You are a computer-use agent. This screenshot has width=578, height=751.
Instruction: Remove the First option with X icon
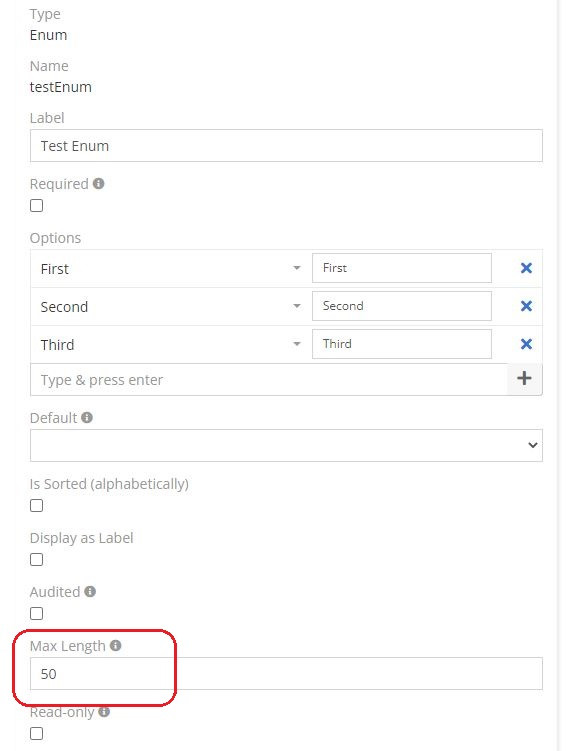point(526,268)
